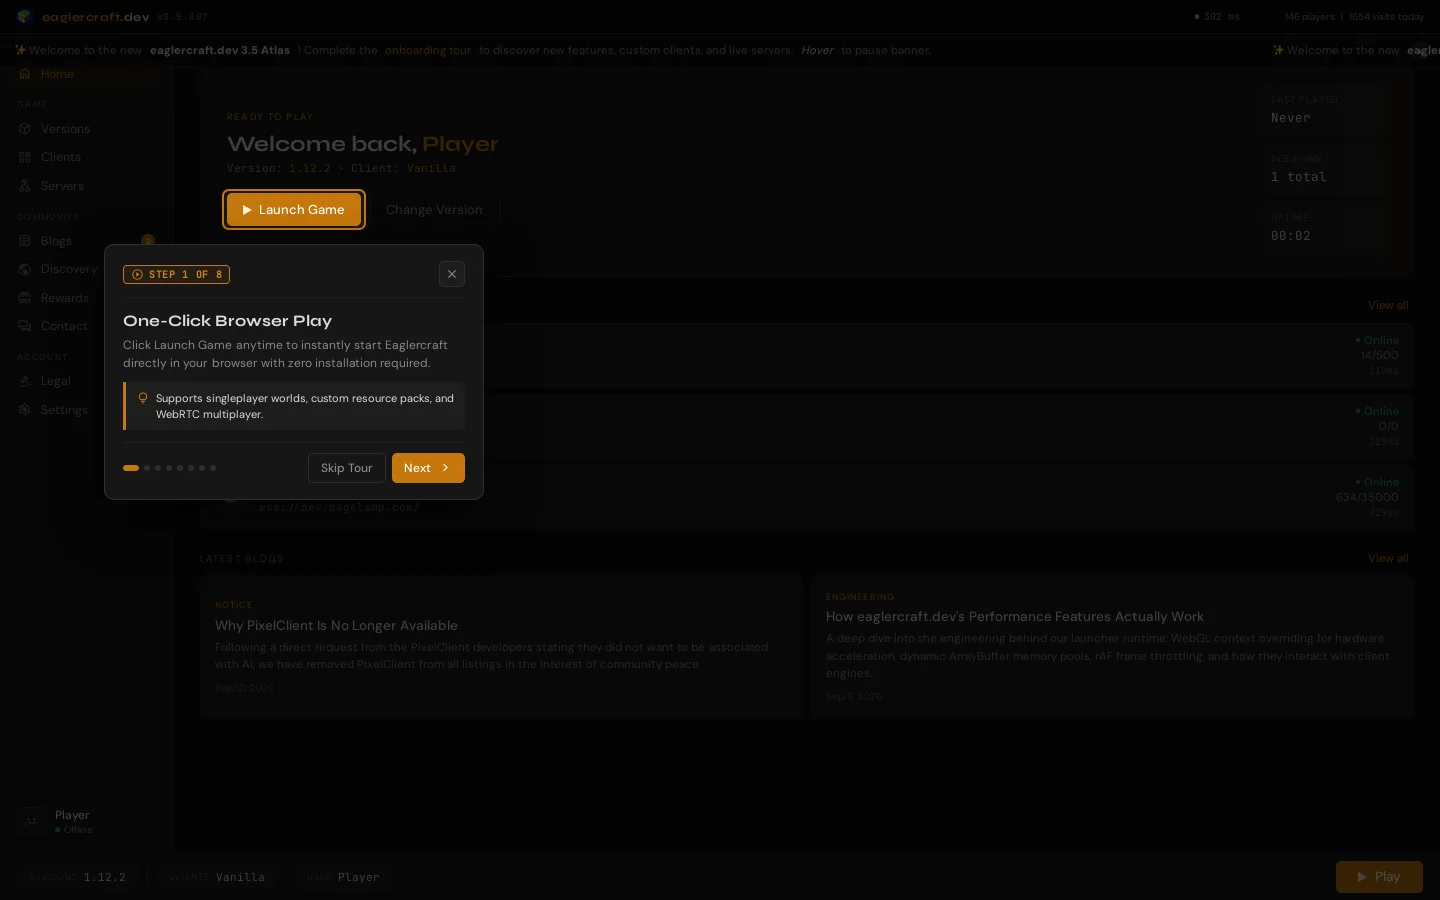Click the Last Played Never stat
The width and height of the screenshot is (1440, 900).
tap(1322, 110)
